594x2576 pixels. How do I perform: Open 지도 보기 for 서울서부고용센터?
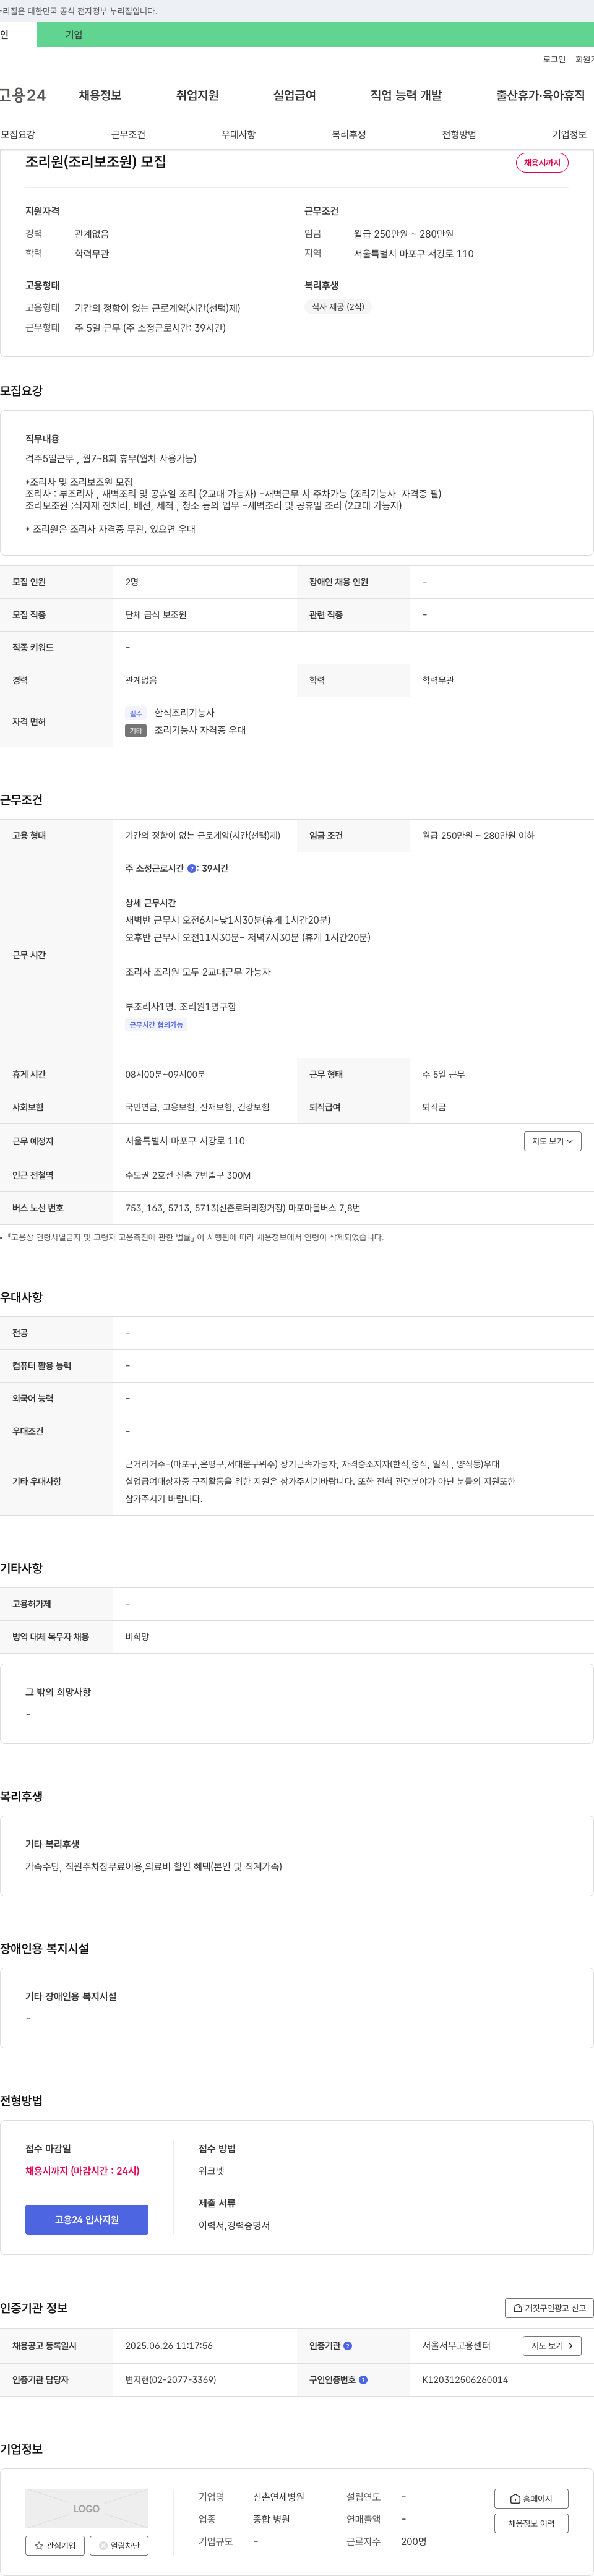tap(552, 2345)
